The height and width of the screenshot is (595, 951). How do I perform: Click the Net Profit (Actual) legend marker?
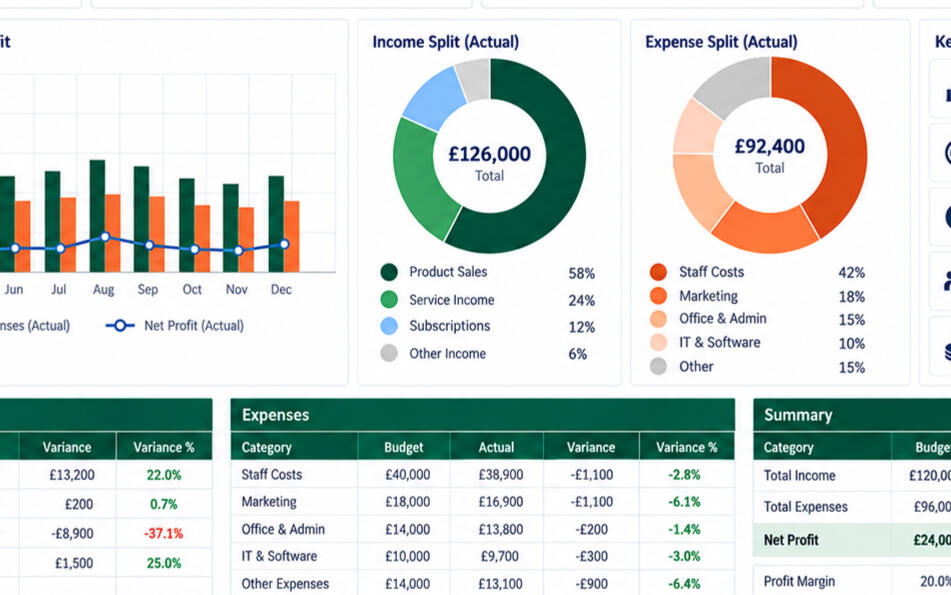point(119,326)
